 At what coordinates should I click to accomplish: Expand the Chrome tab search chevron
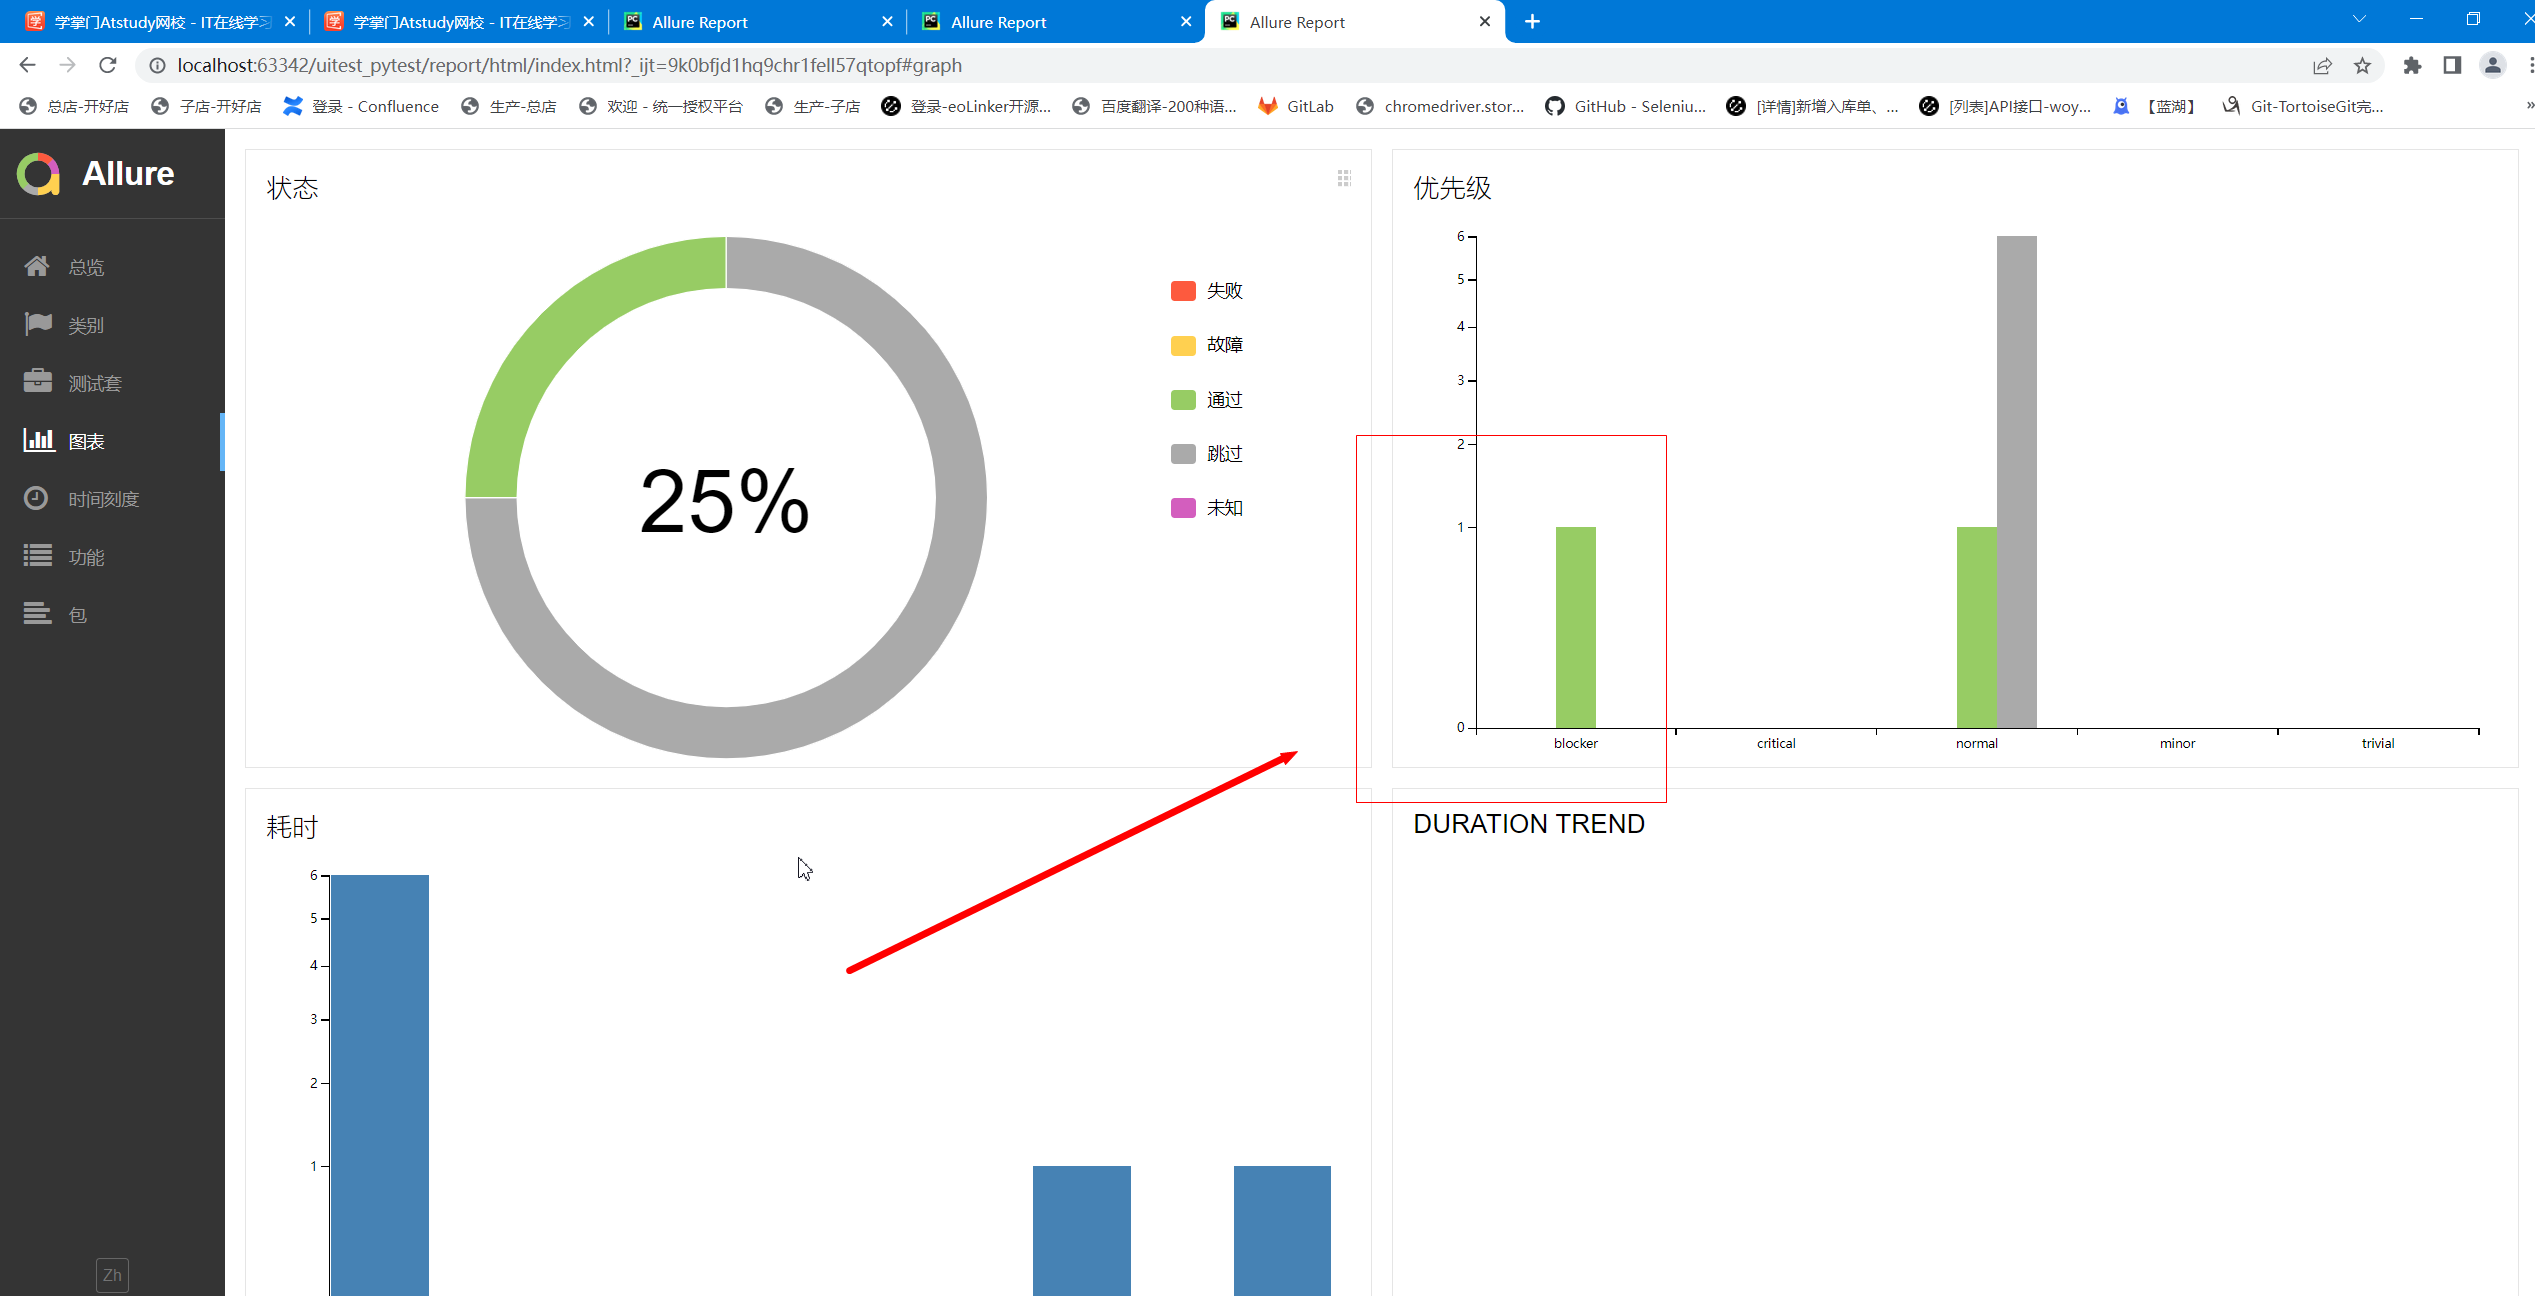pos(2359,20)
